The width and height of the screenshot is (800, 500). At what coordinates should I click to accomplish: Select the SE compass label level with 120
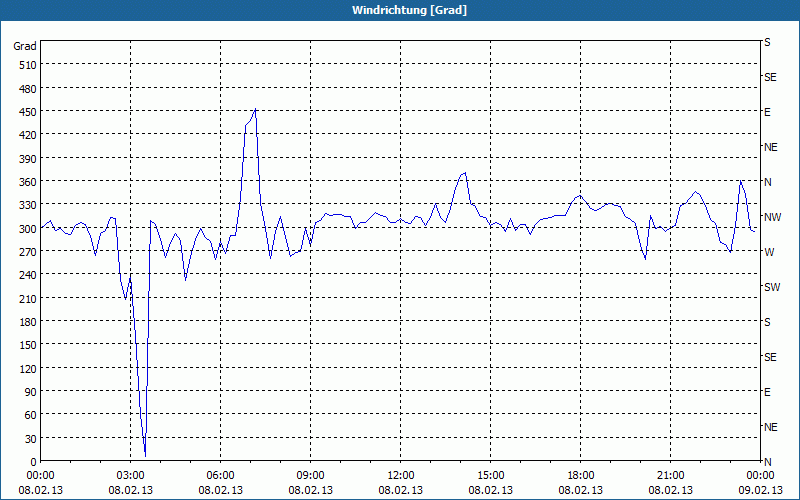point(770,357)
